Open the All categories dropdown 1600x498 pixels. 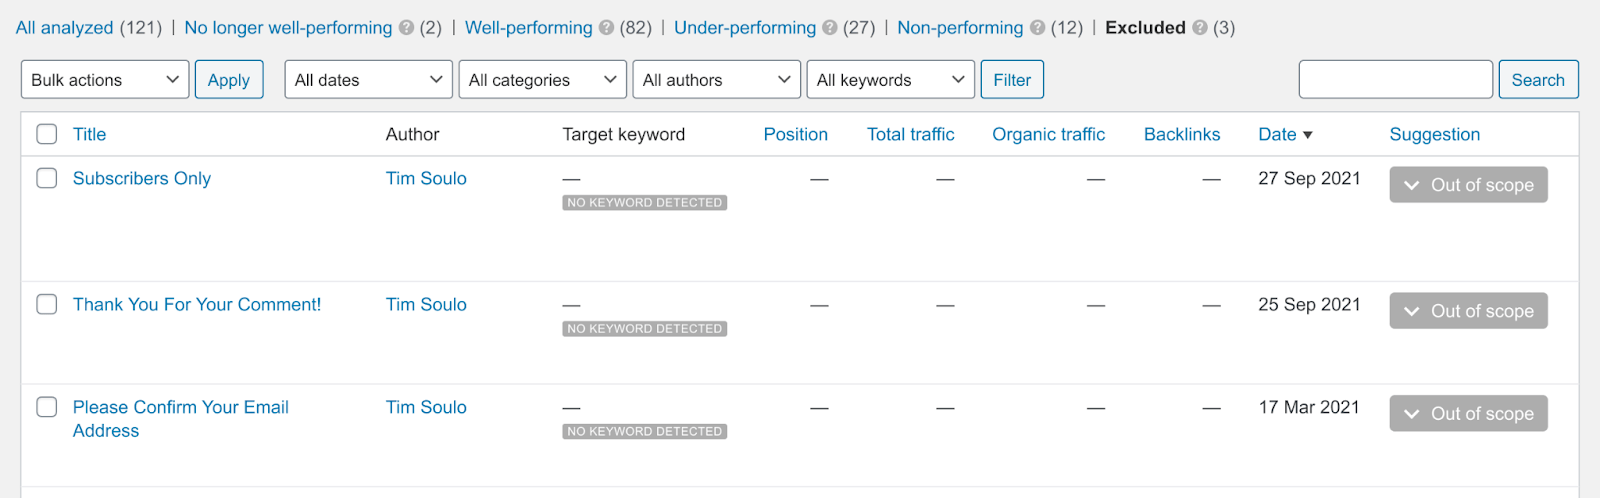(542, 80)
